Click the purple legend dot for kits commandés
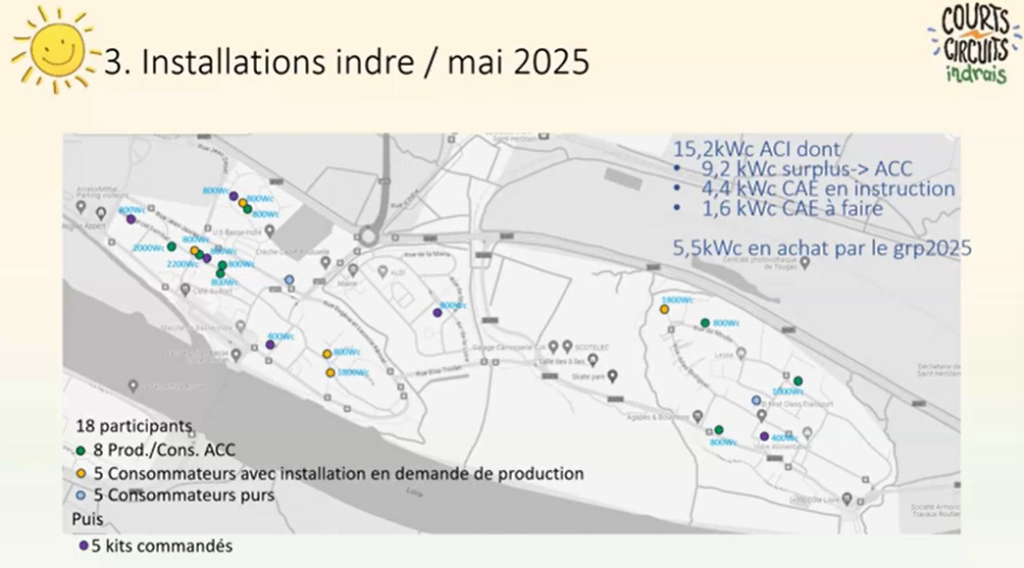This screenshot has height=568, width=1024. 81,546
